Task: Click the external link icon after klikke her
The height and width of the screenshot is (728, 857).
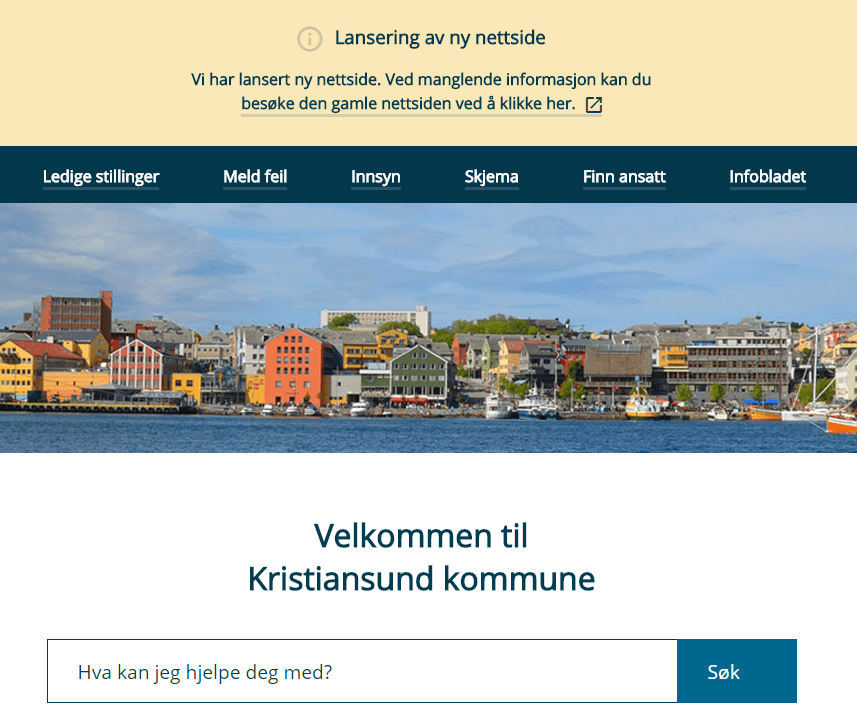Action: tap(594, 104)
